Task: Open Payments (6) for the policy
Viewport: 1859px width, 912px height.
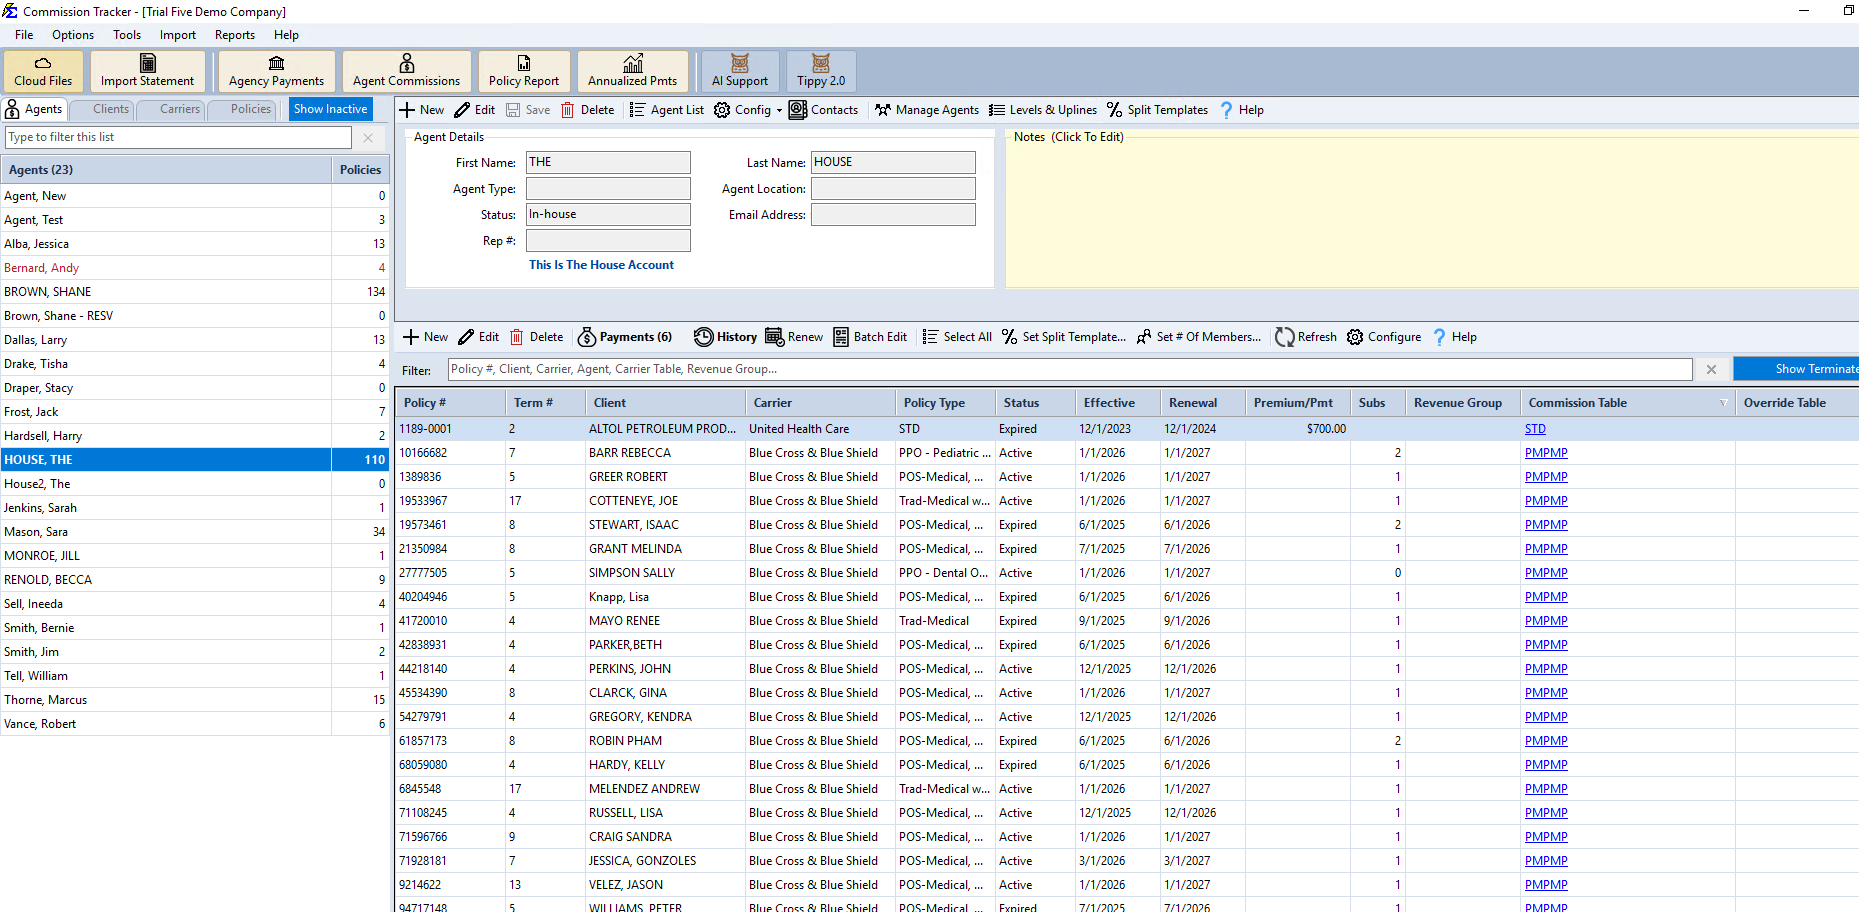Action: tap(625, 337)
